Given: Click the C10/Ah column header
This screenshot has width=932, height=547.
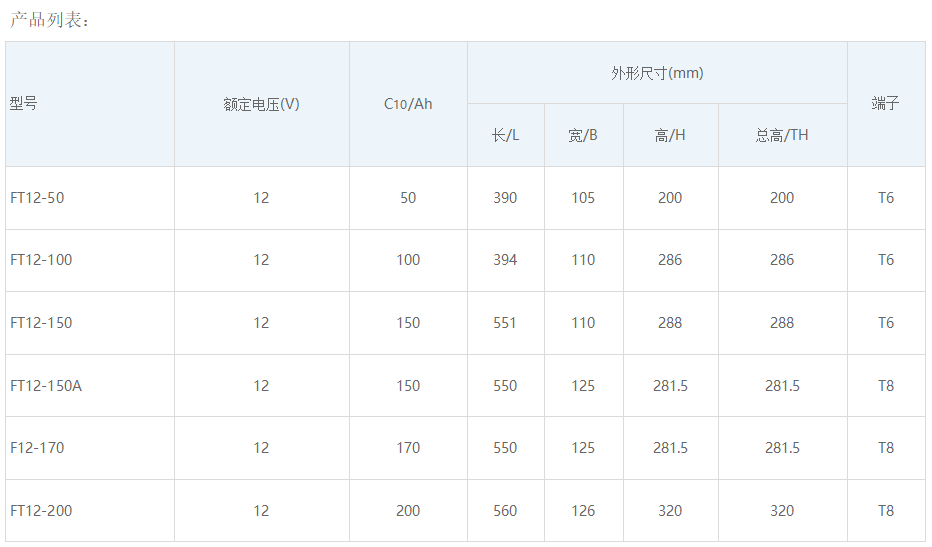Looking at the screenshot, I should point(408,104).
